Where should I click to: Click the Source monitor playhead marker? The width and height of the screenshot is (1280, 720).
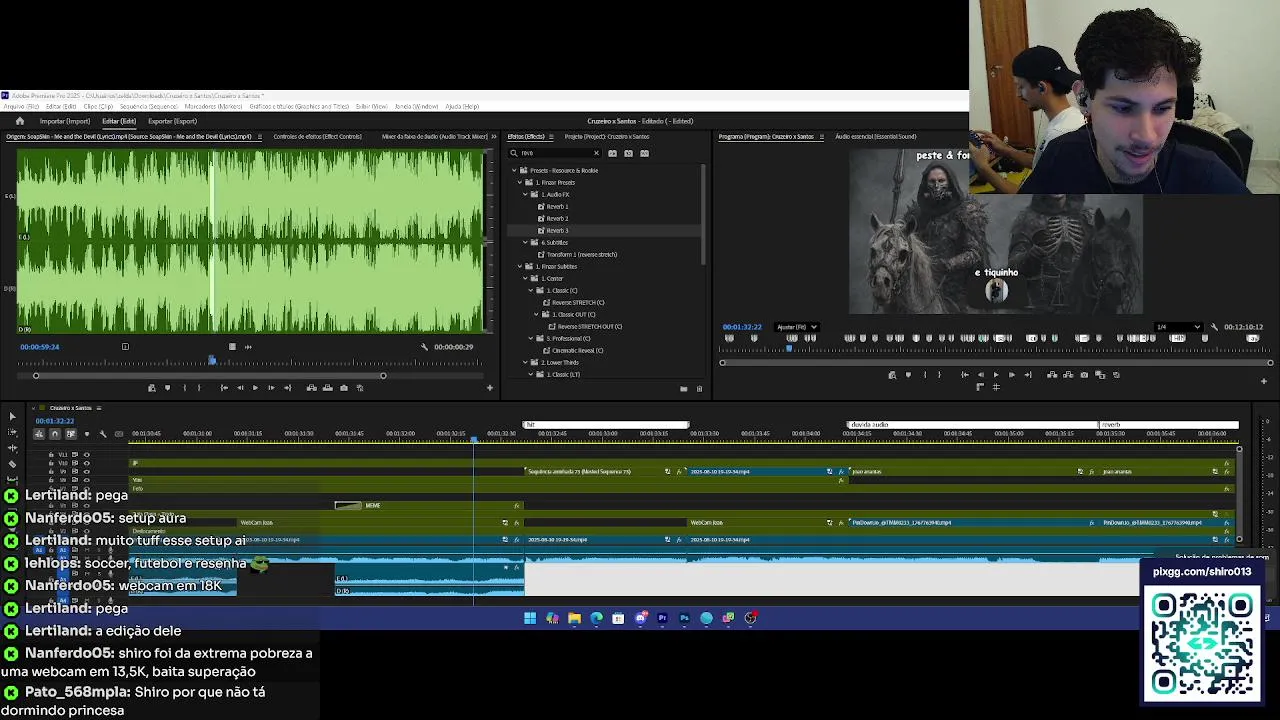pos(212,360)
